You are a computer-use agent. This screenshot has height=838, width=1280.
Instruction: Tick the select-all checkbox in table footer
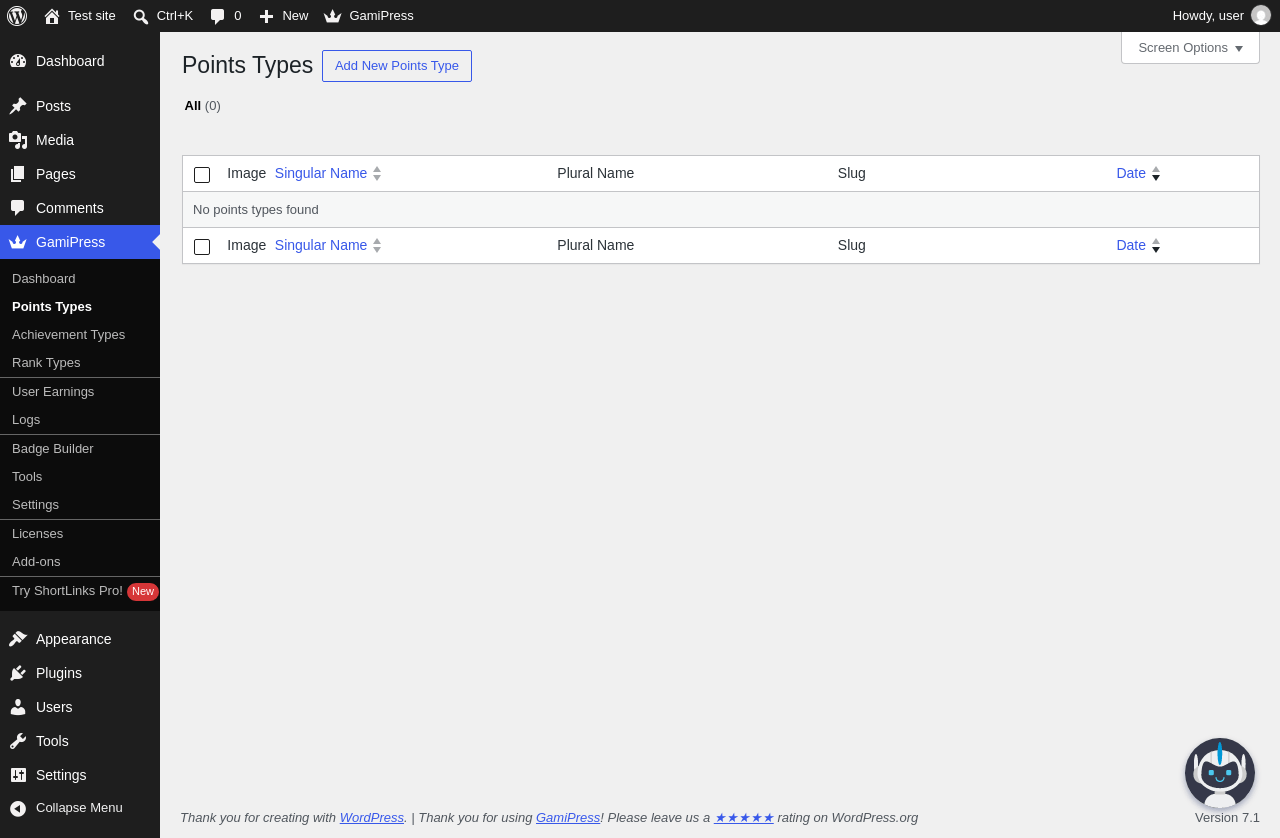click(202, 247)
